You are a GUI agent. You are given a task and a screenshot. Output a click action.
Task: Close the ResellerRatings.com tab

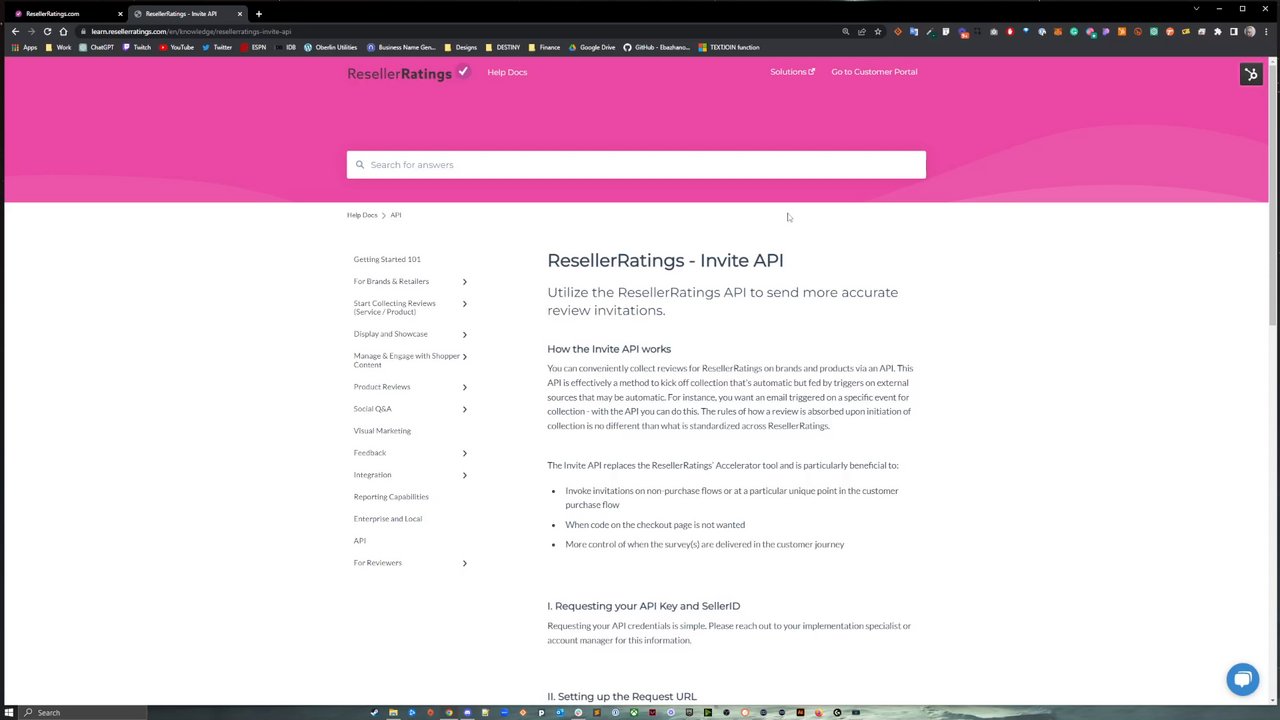(x=120, y=14)
